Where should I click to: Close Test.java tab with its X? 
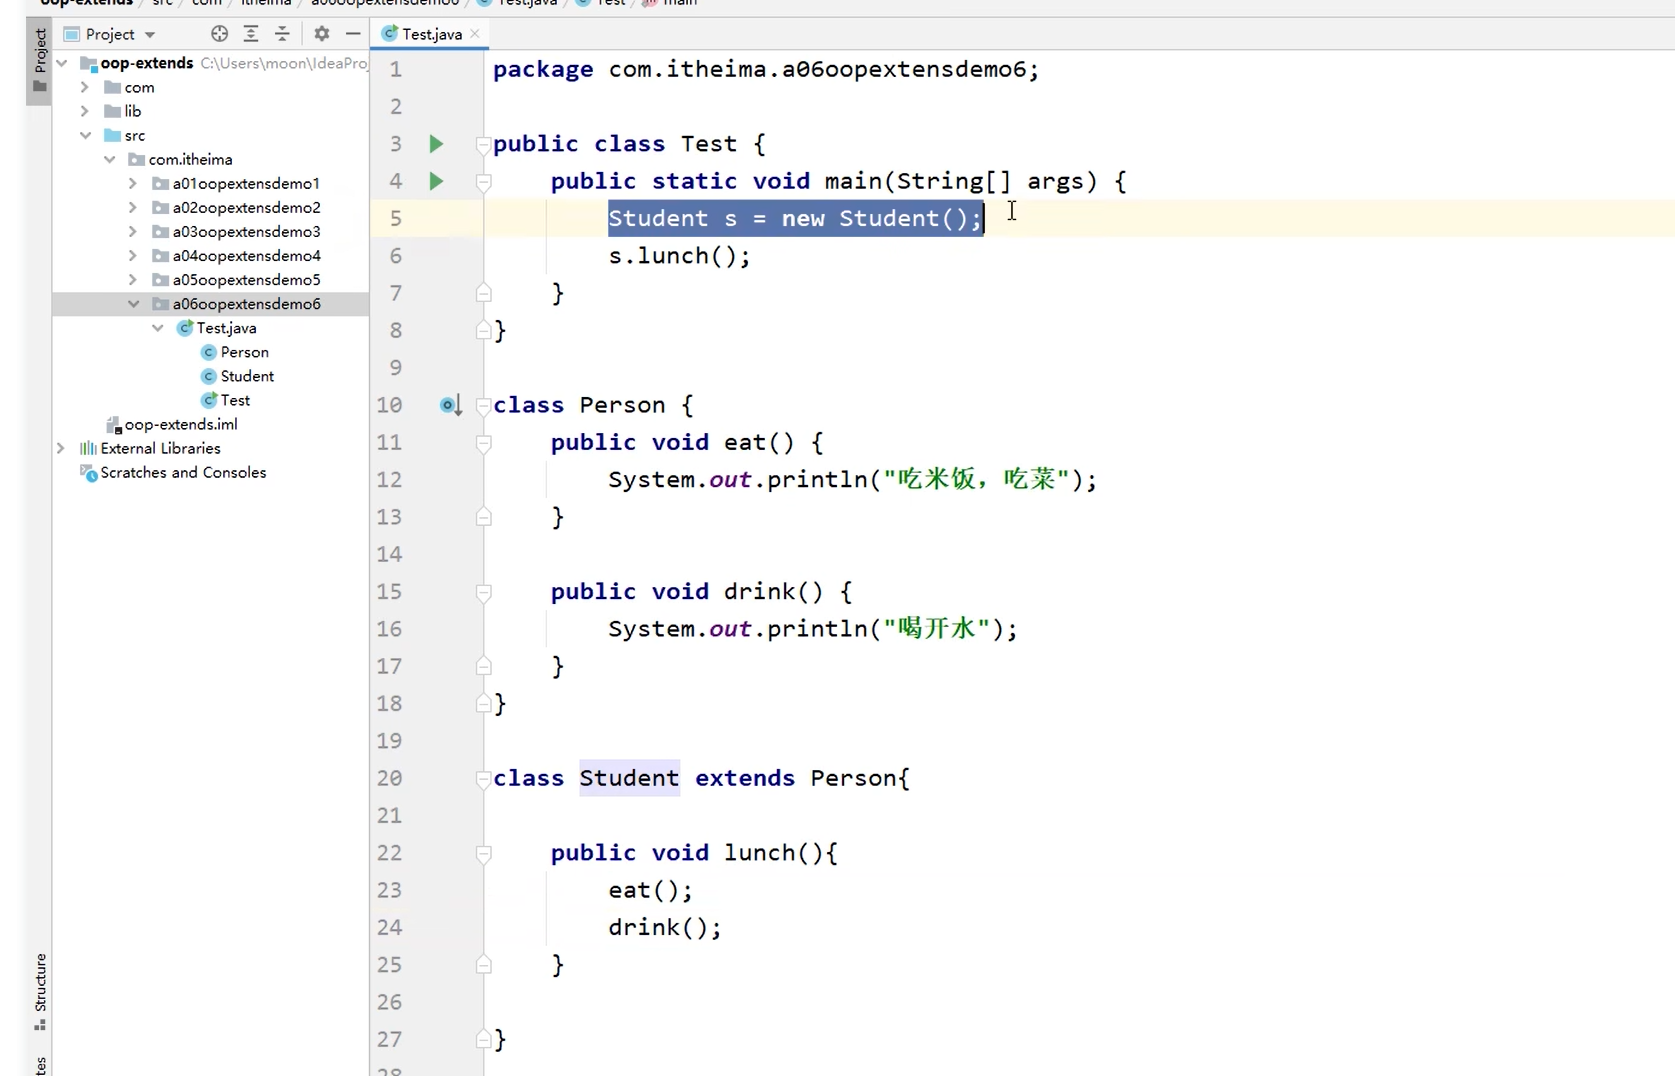point(476,34)
